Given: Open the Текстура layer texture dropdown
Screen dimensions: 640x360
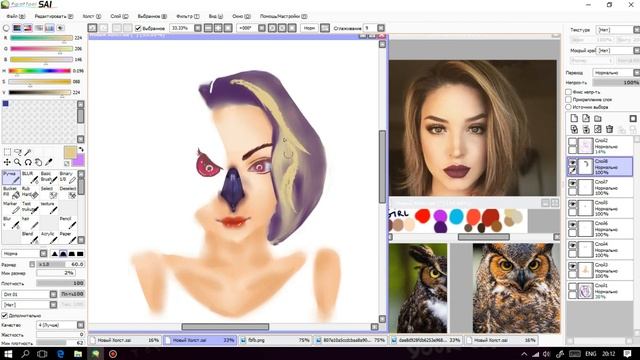Looking at the screenshot, I should click(636, 30).
